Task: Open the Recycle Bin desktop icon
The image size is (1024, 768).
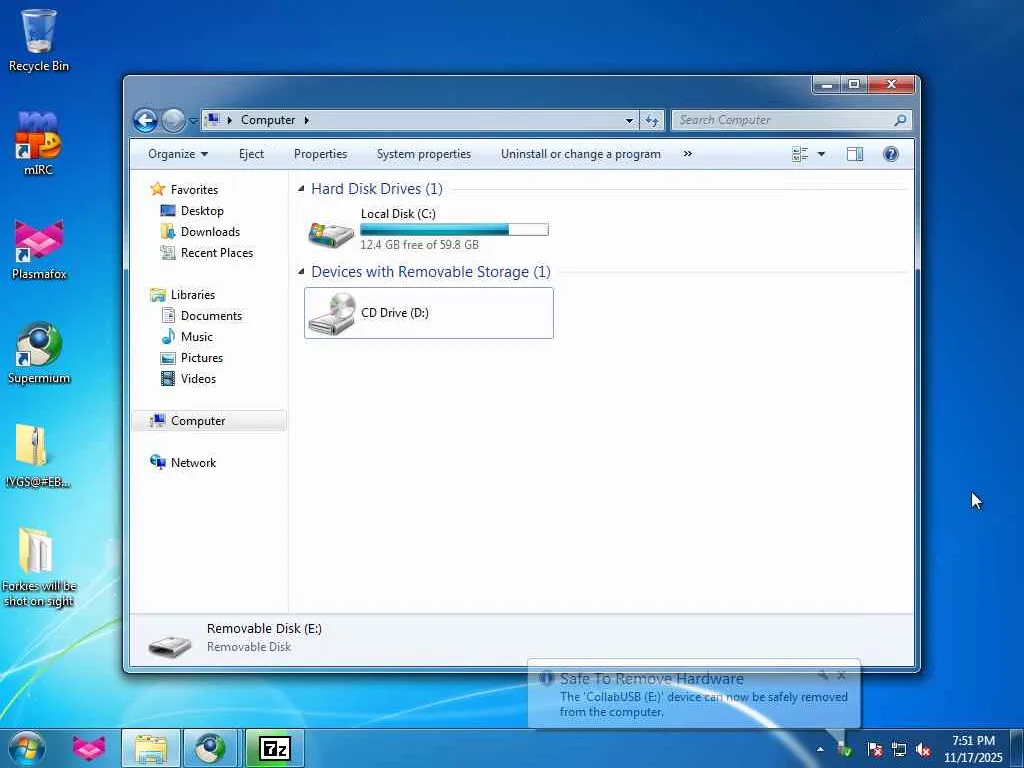Action: click(x=38, y=40)
